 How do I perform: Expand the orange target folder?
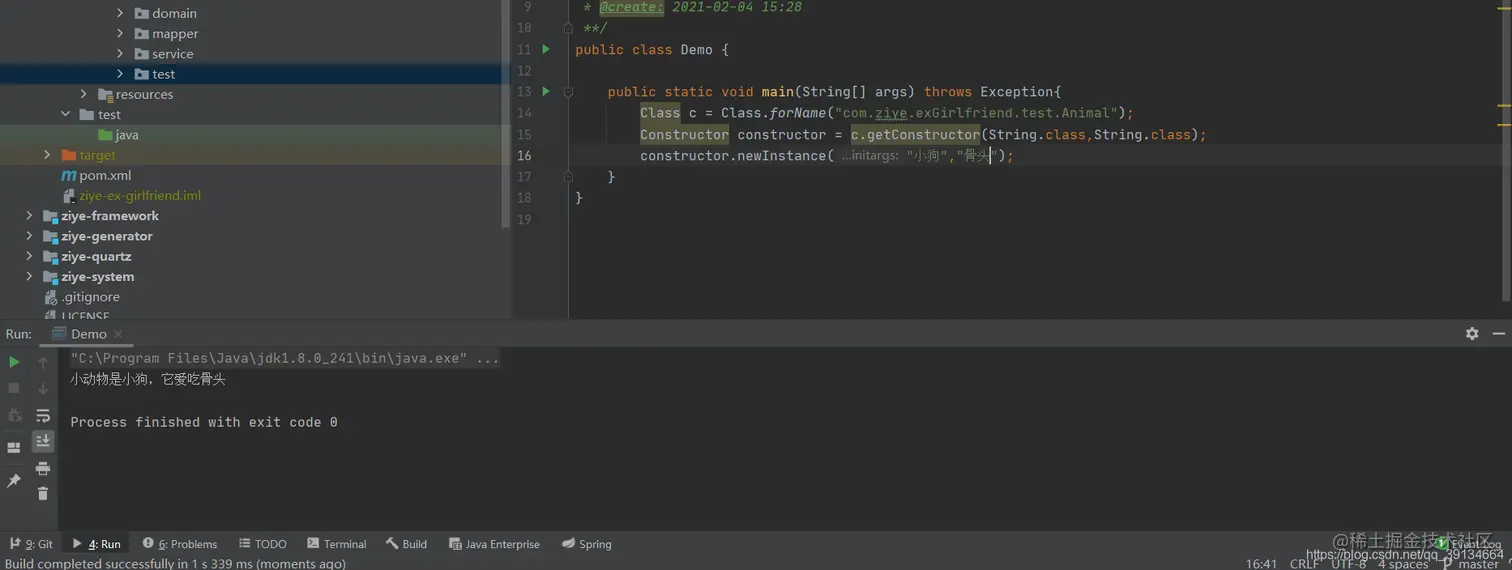(x=47, y=155)
